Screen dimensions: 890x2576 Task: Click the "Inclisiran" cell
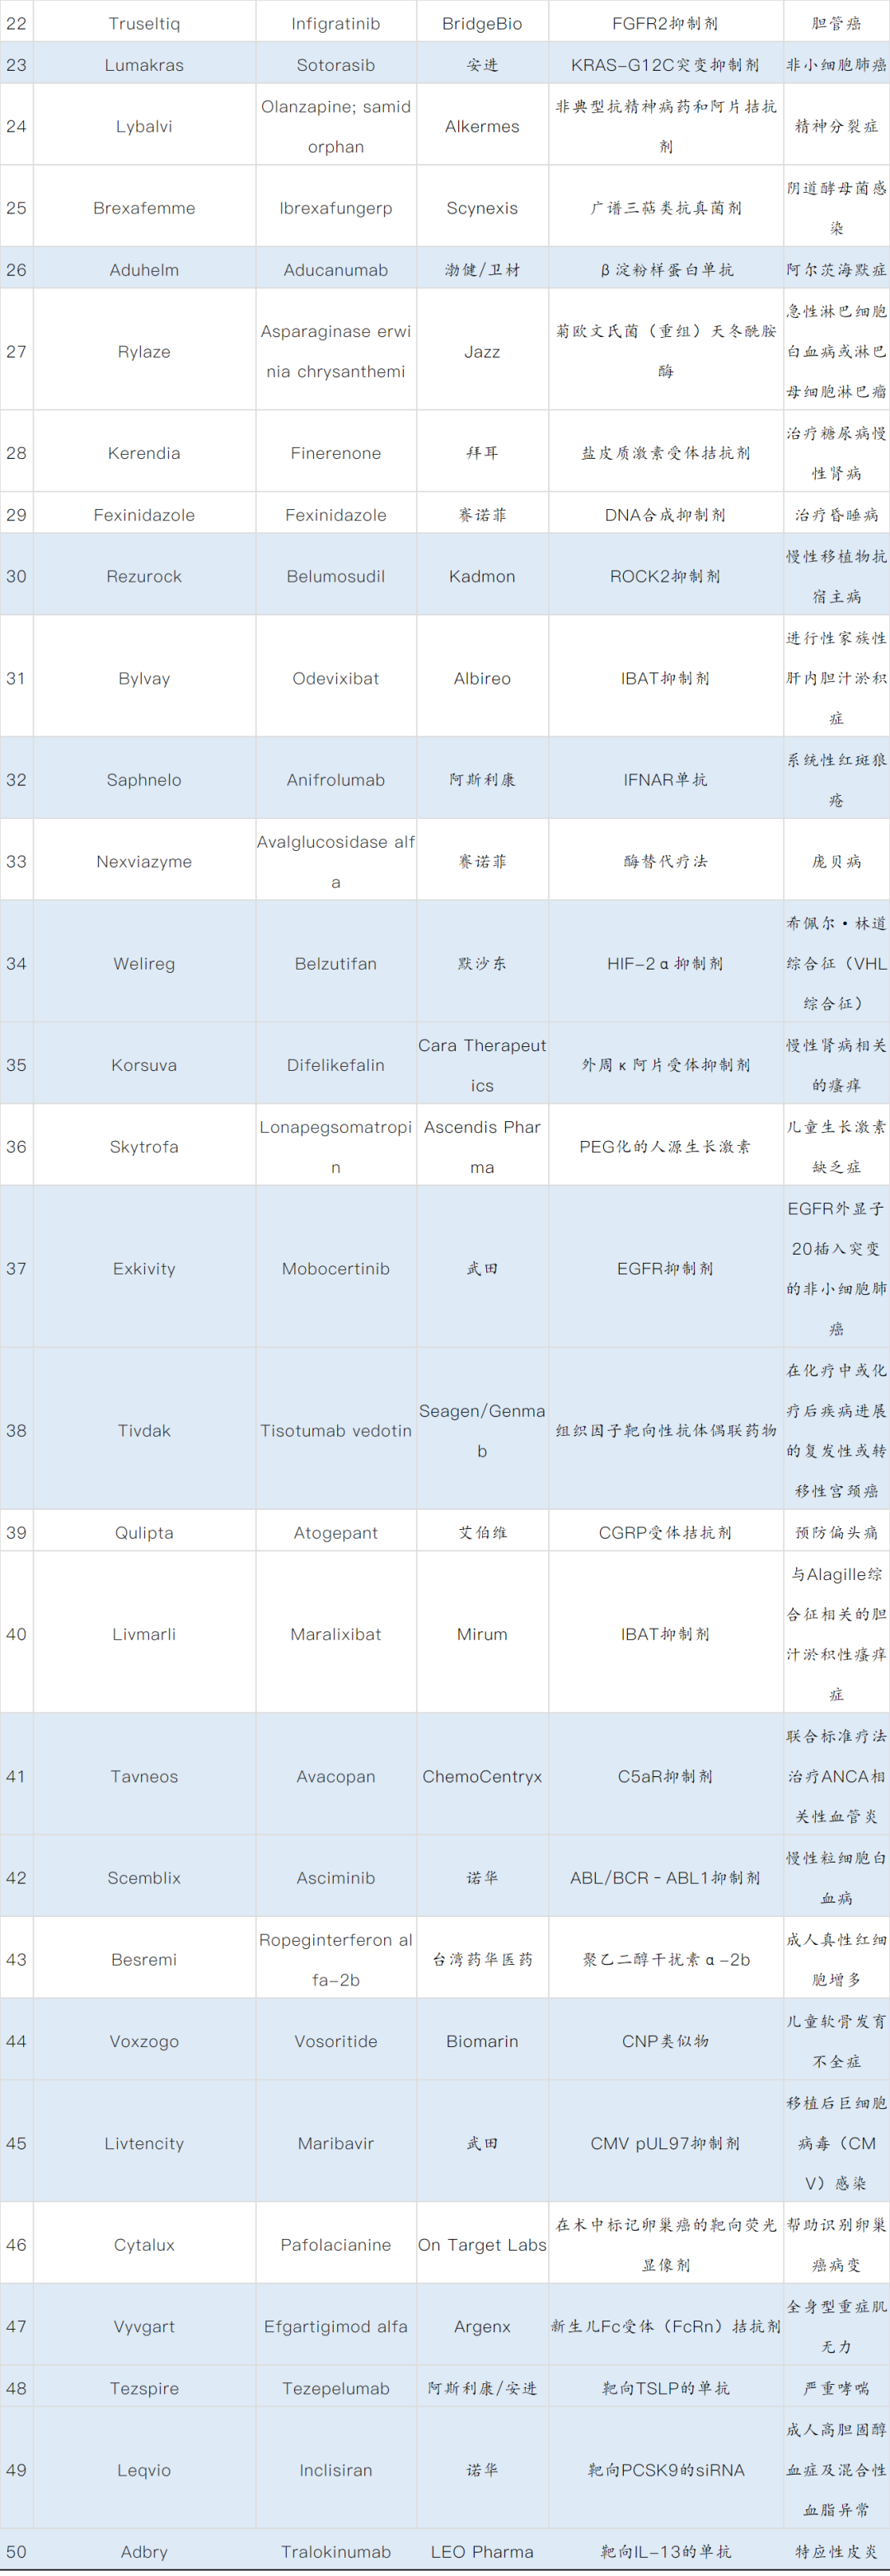tap(336, 2470)
